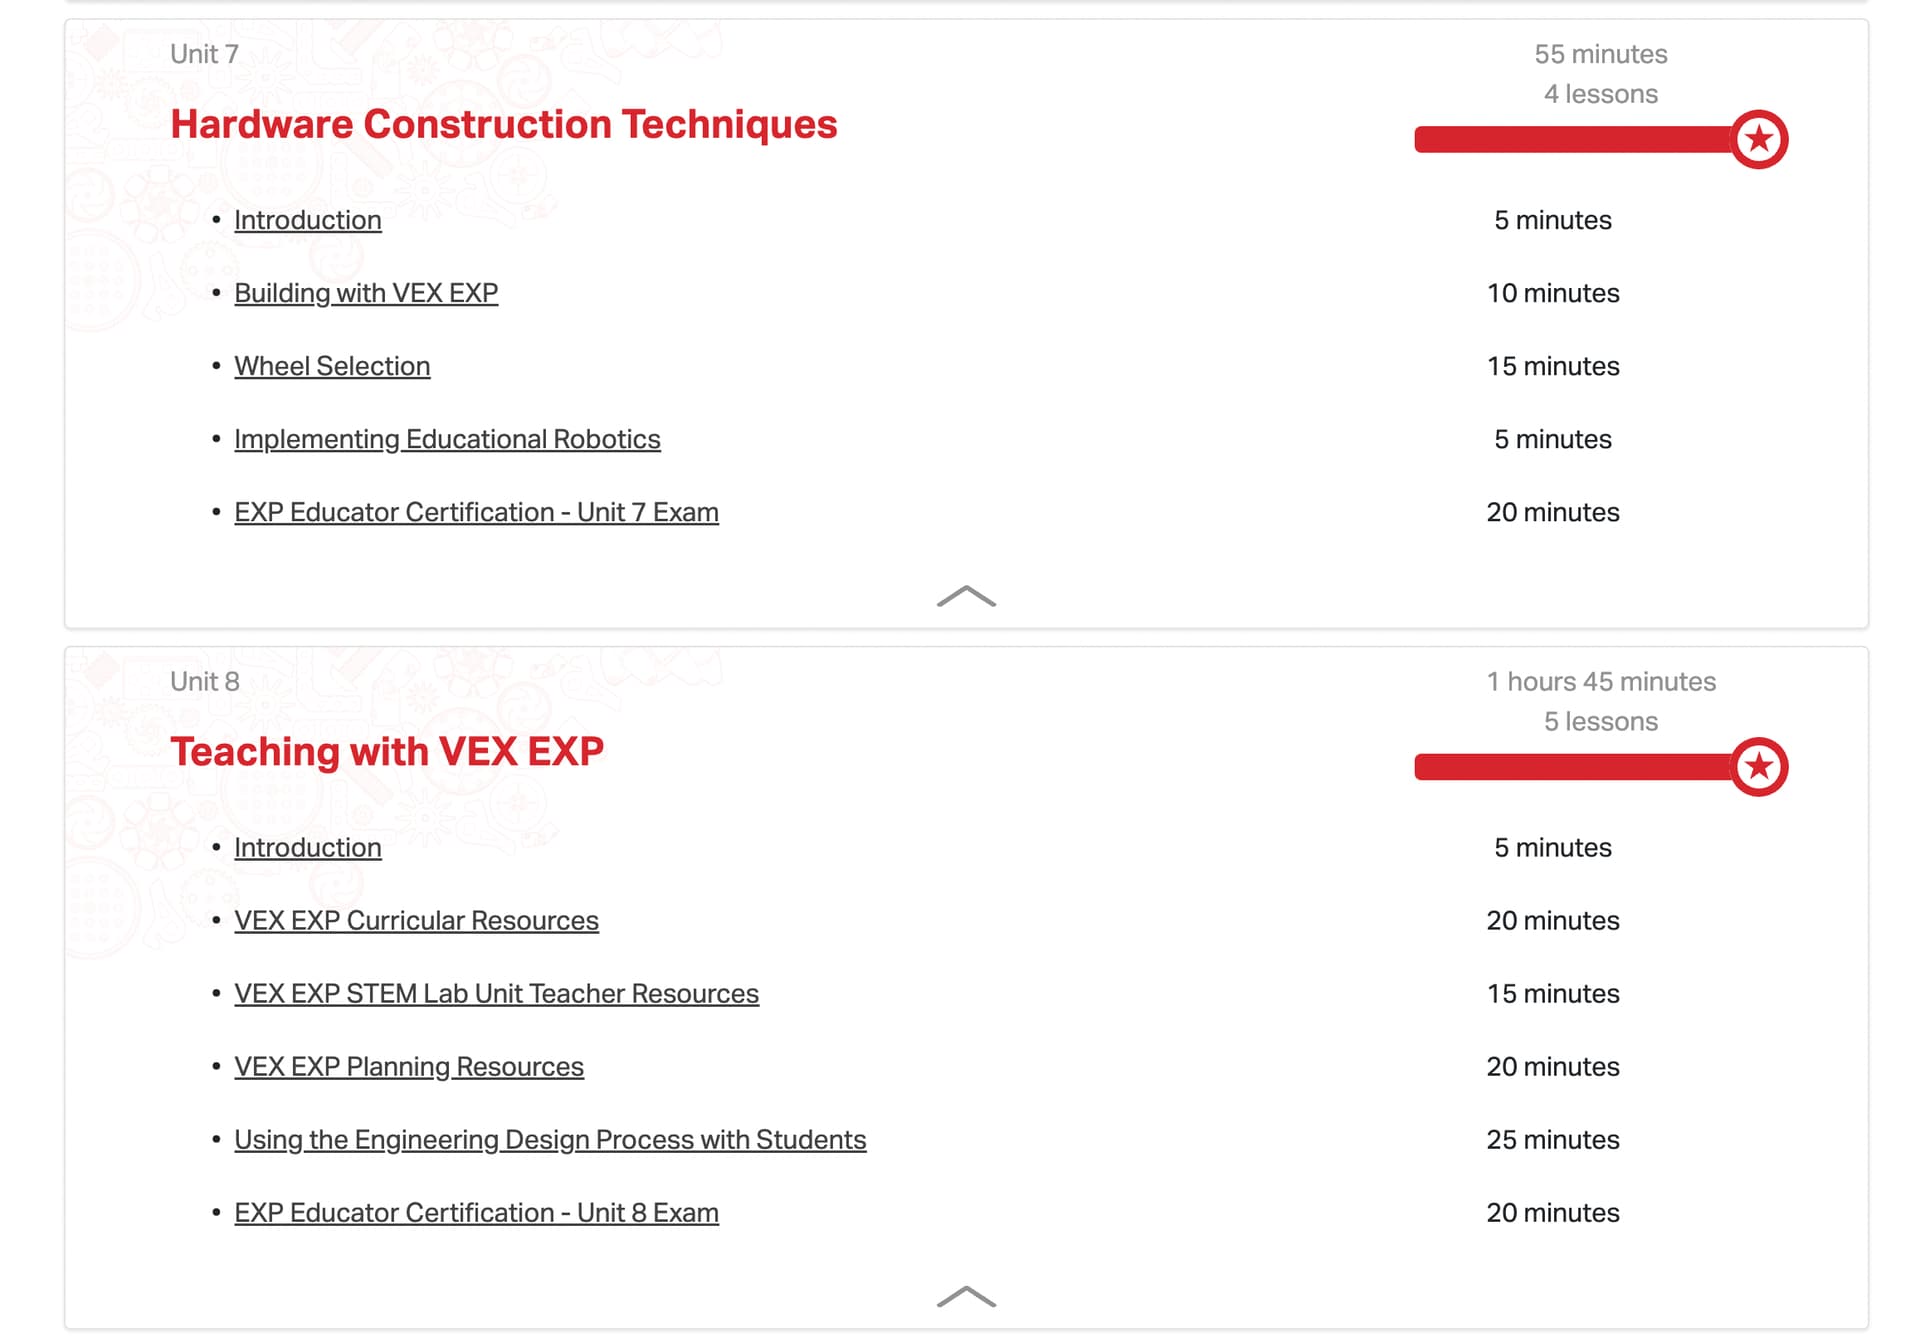Click the Unit 7 star completion badge
The image size is (1920, 1343).
point(1759,139)
